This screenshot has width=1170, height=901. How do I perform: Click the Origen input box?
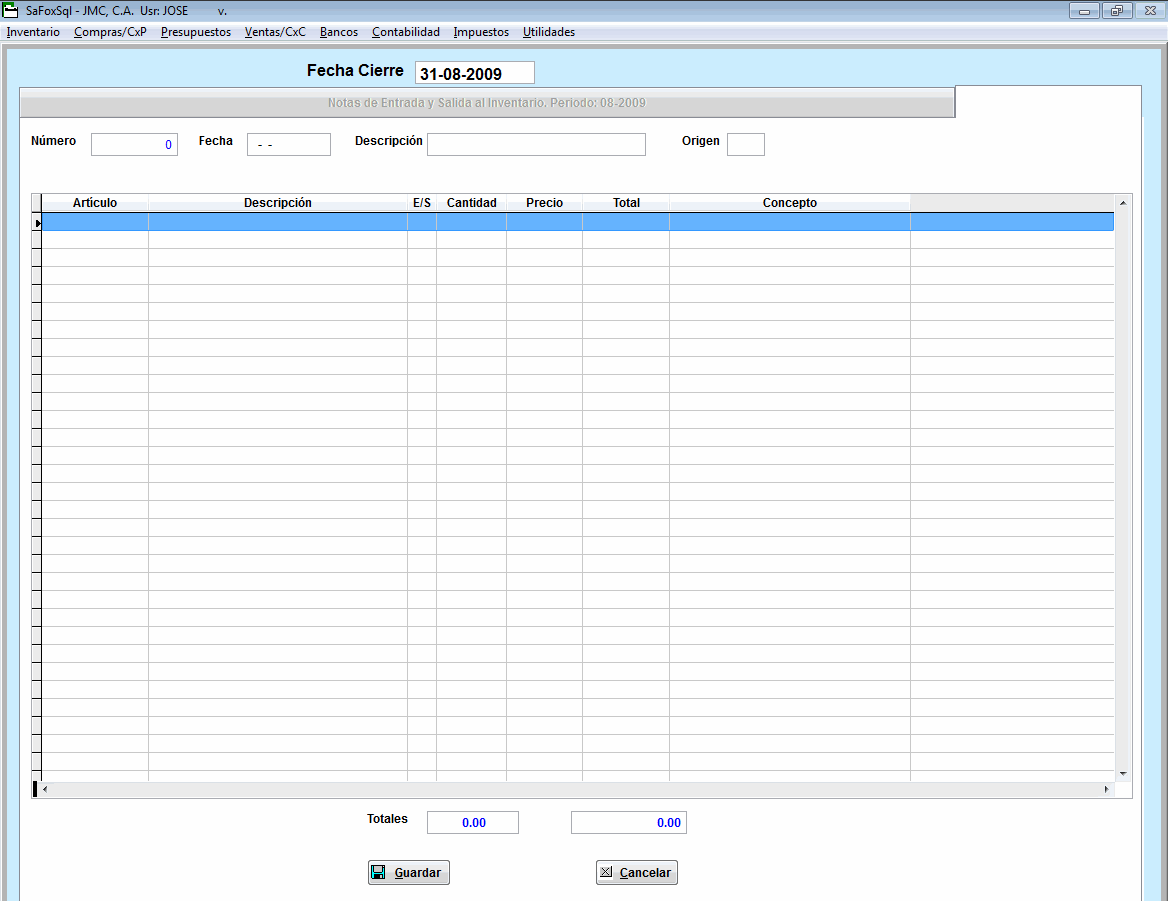[745, 145]
